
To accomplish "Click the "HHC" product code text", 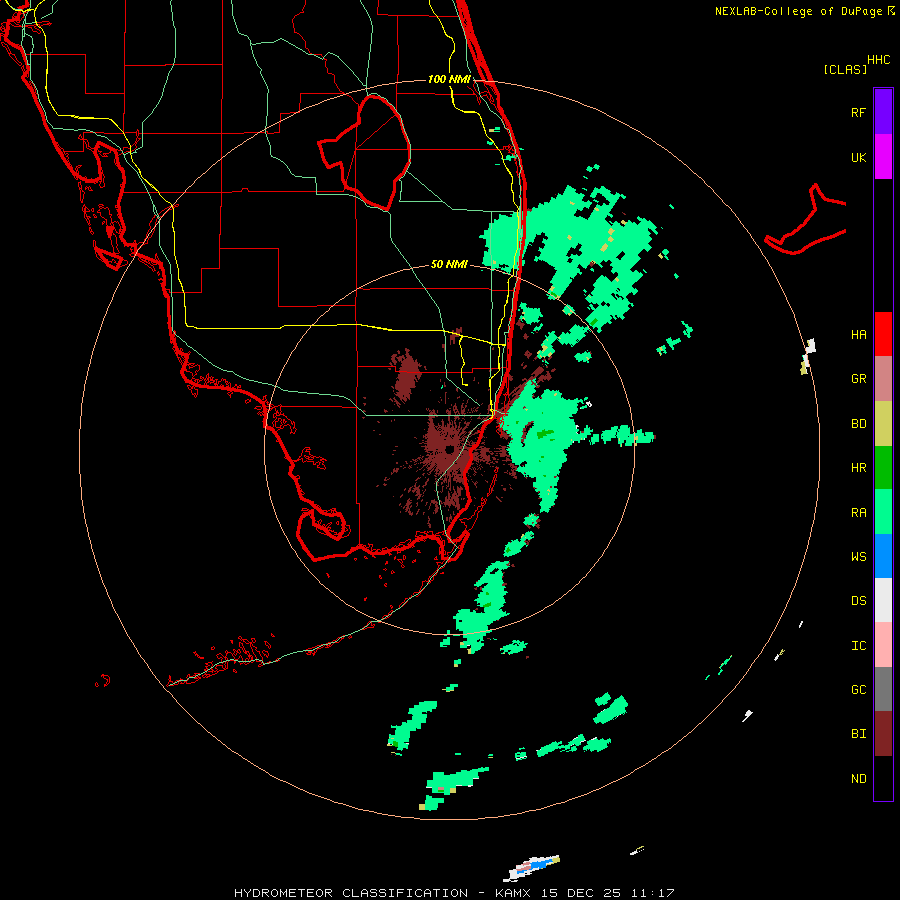I will click(878, 60).
